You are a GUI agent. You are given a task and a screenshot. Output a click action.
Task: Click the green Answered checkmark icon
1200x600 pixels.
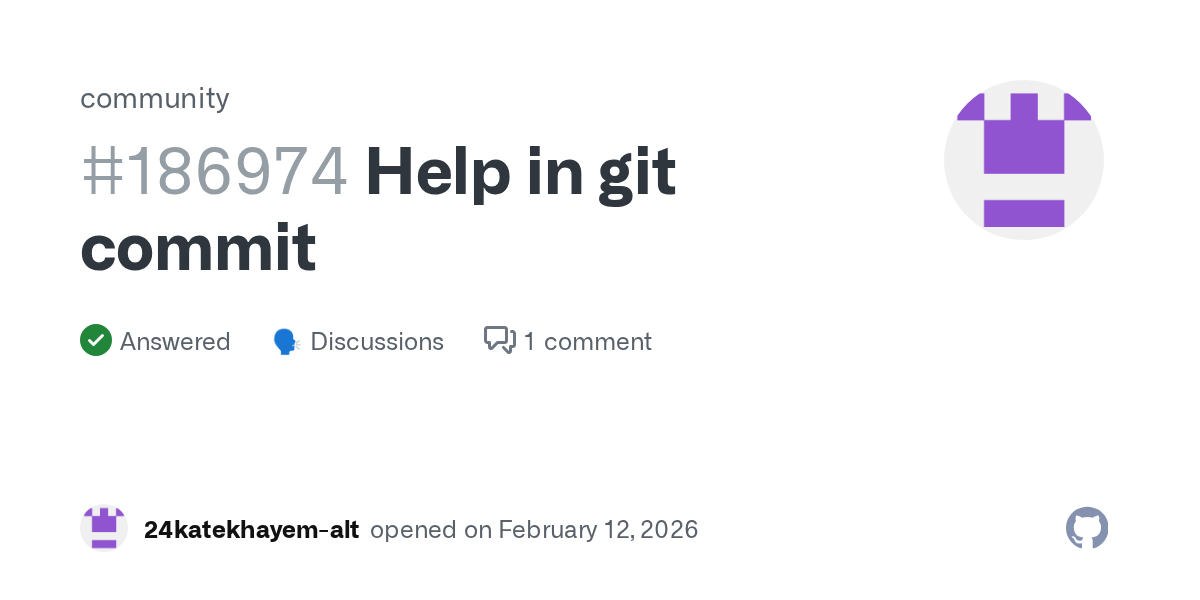(96, 341)
